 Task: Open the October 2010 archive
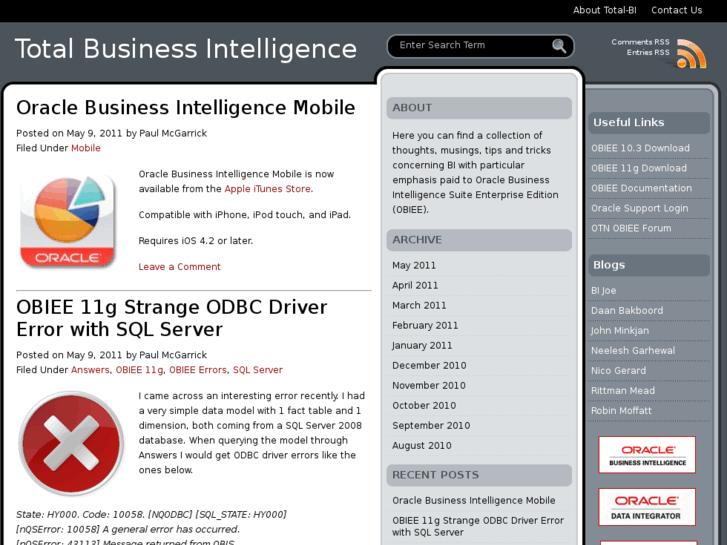pos(424,405)
